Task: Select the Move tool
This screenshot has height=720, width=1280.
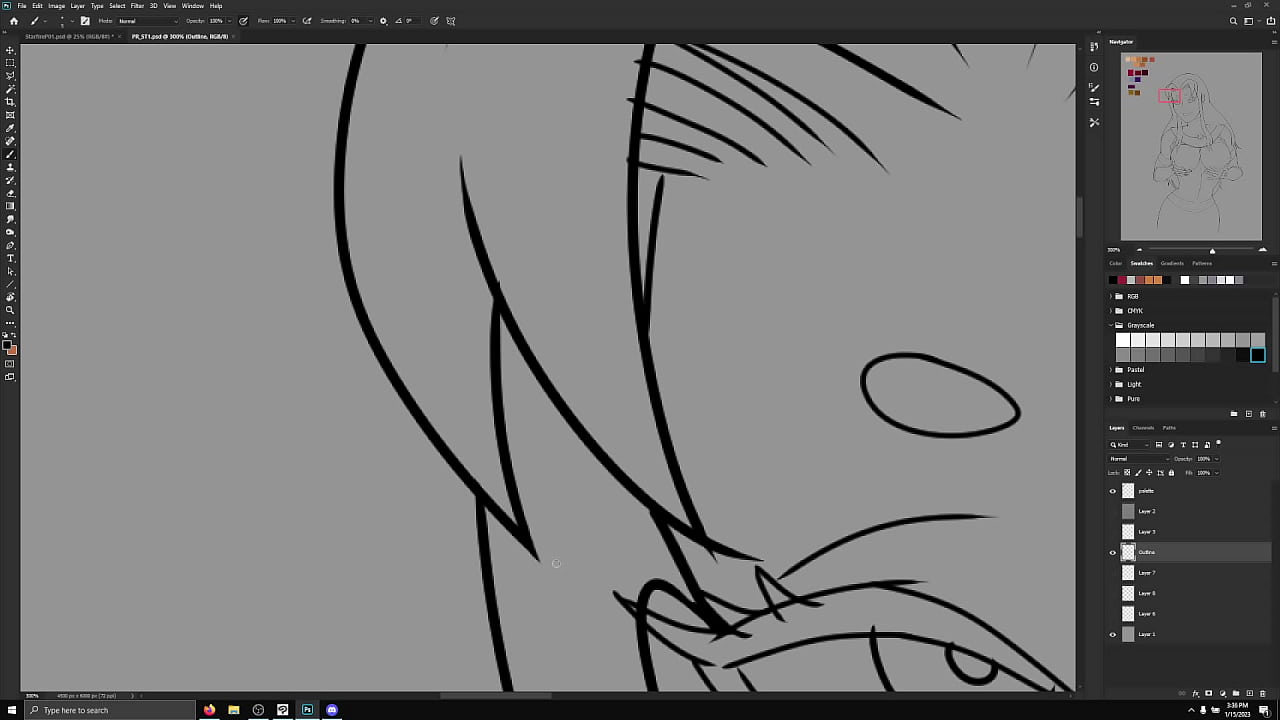Action: 10,48
